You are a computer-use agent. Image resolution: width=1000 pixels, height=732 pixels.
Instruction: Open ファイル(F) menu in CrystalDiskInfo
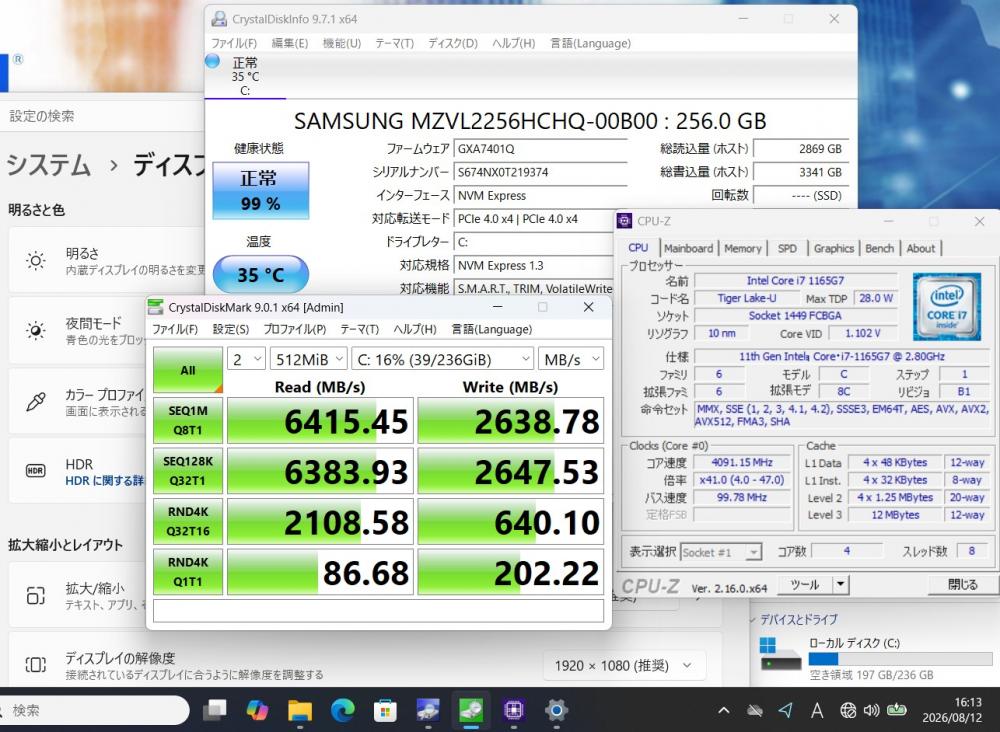click(234, 43)
